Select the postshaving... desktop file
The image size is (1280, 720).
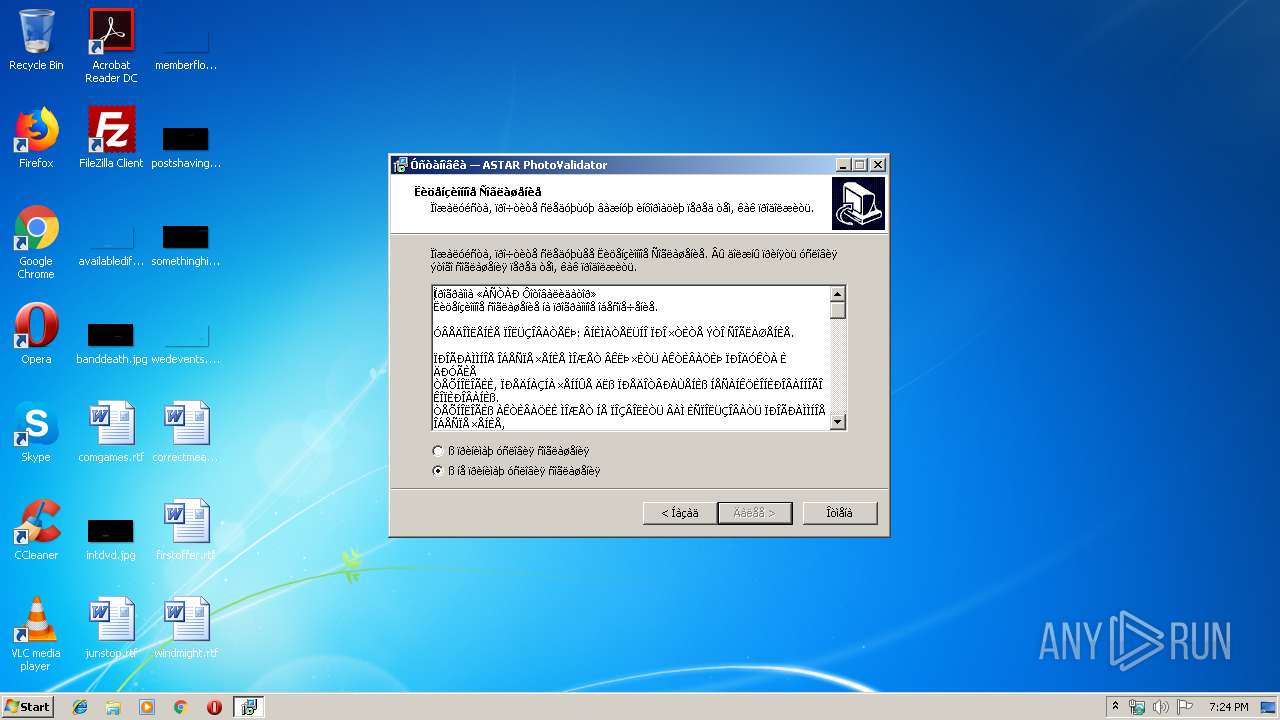click(186, 146)
